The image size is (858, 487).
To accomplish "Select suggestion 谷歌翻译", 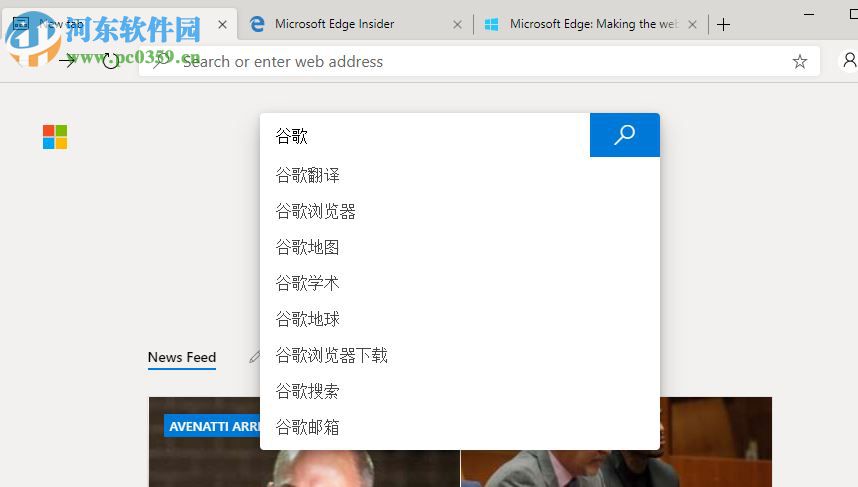I will click(460, 175).
